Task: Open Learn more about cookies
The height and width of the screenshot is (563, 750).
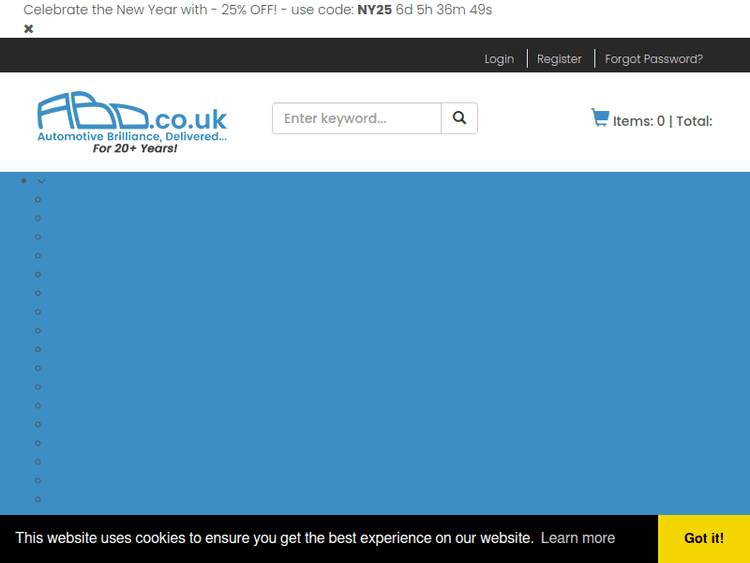Action: (x=577, y=538)
